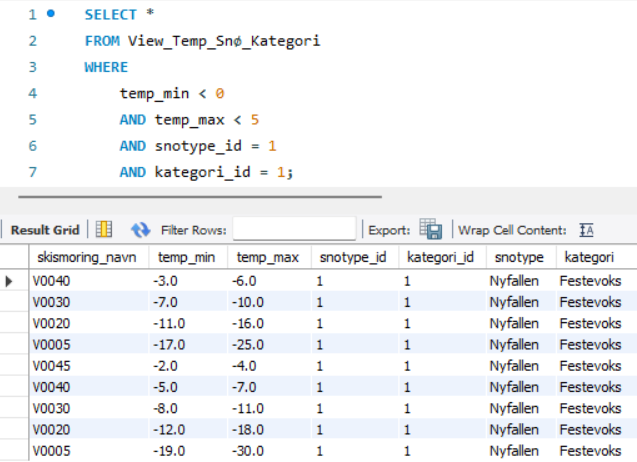Select temp_min cell -5.0
Image resolution: width=637 pixels, height=462 pixels.
click(x=188, y=387)
